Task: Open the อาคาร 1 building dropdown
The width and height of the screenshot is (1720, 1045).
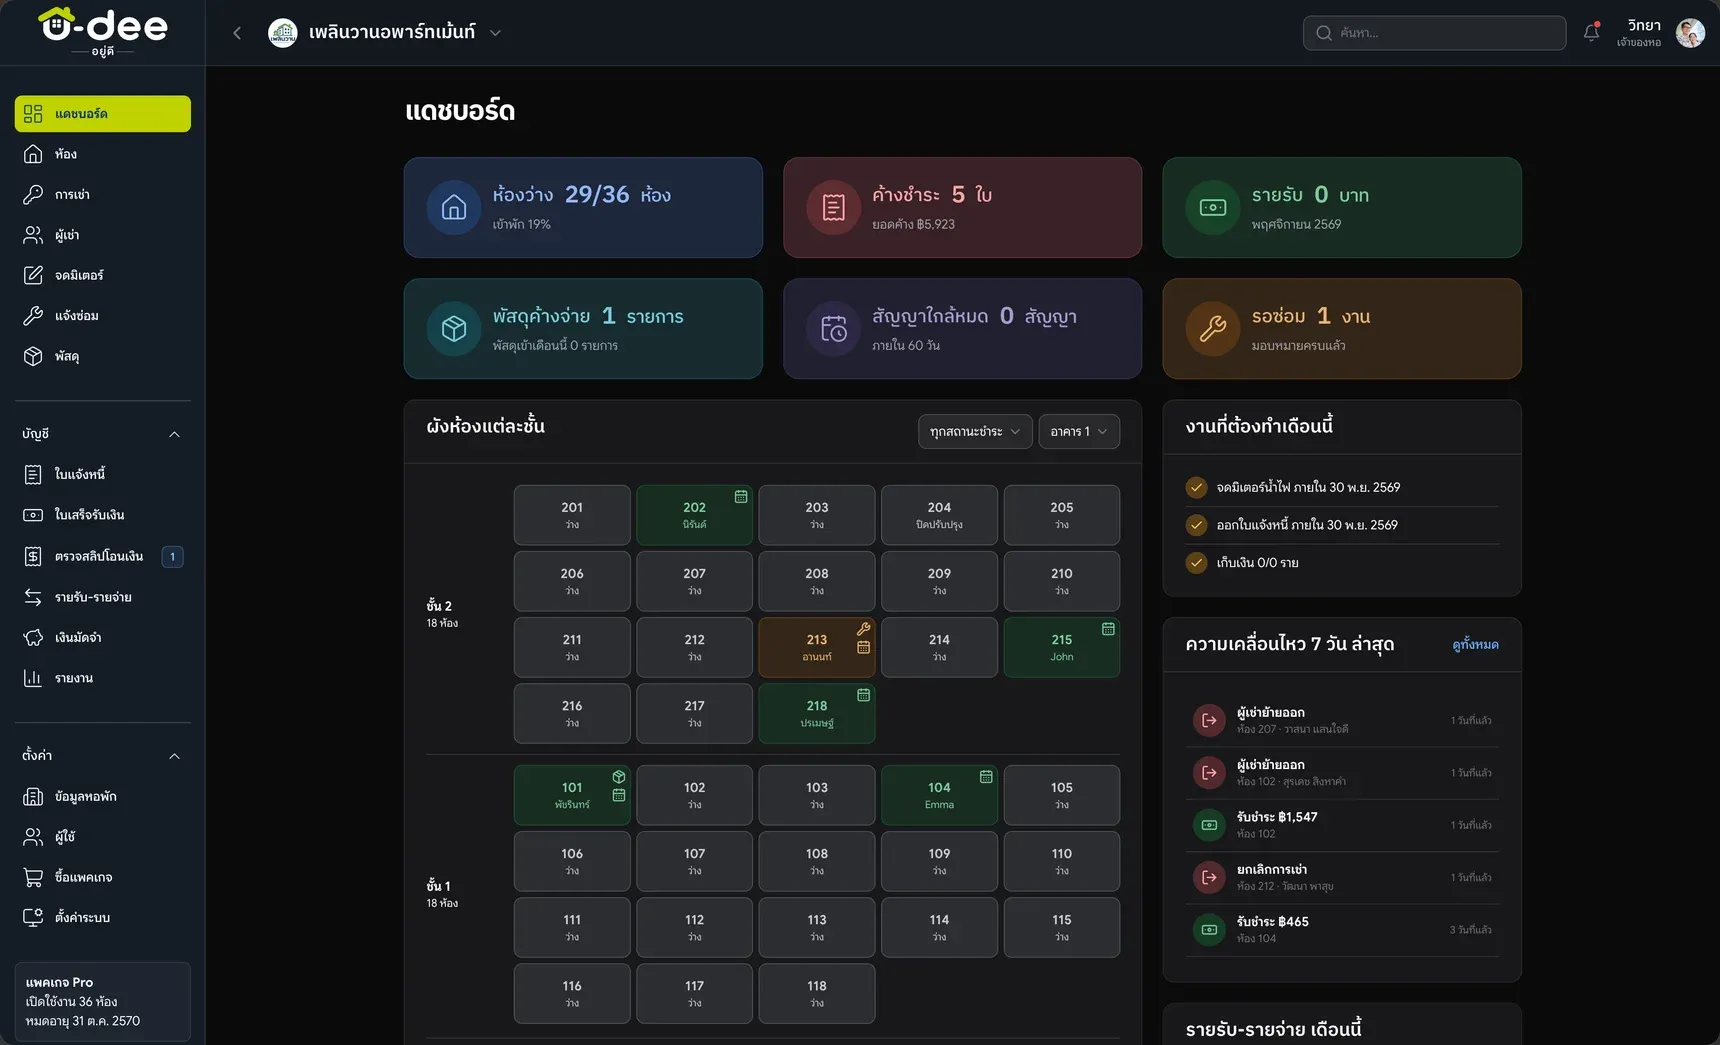Action: click(1079, 432)
